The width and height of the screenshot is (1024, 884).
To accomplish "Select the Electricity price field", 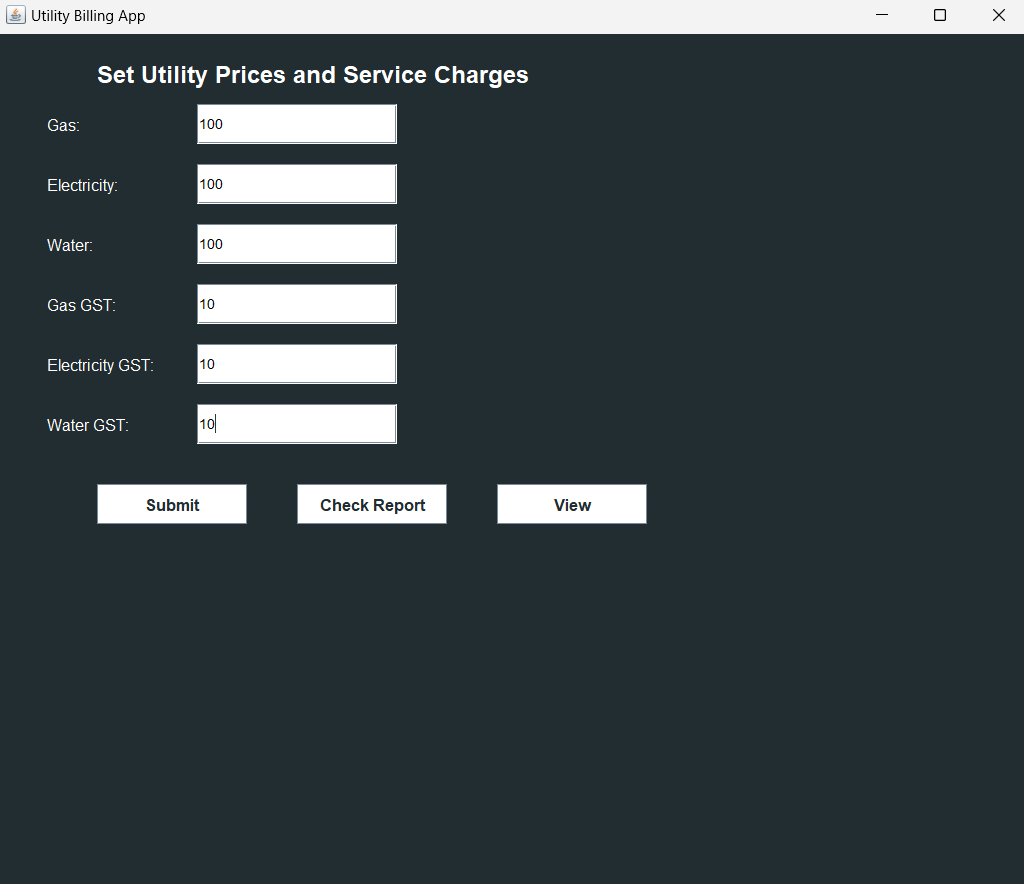I will tap(296, 183).
